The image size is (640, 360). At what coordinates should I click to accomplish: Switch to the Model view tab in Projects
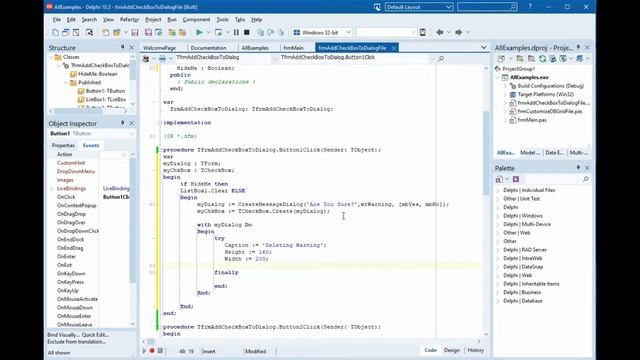click(x=530, y=153)
